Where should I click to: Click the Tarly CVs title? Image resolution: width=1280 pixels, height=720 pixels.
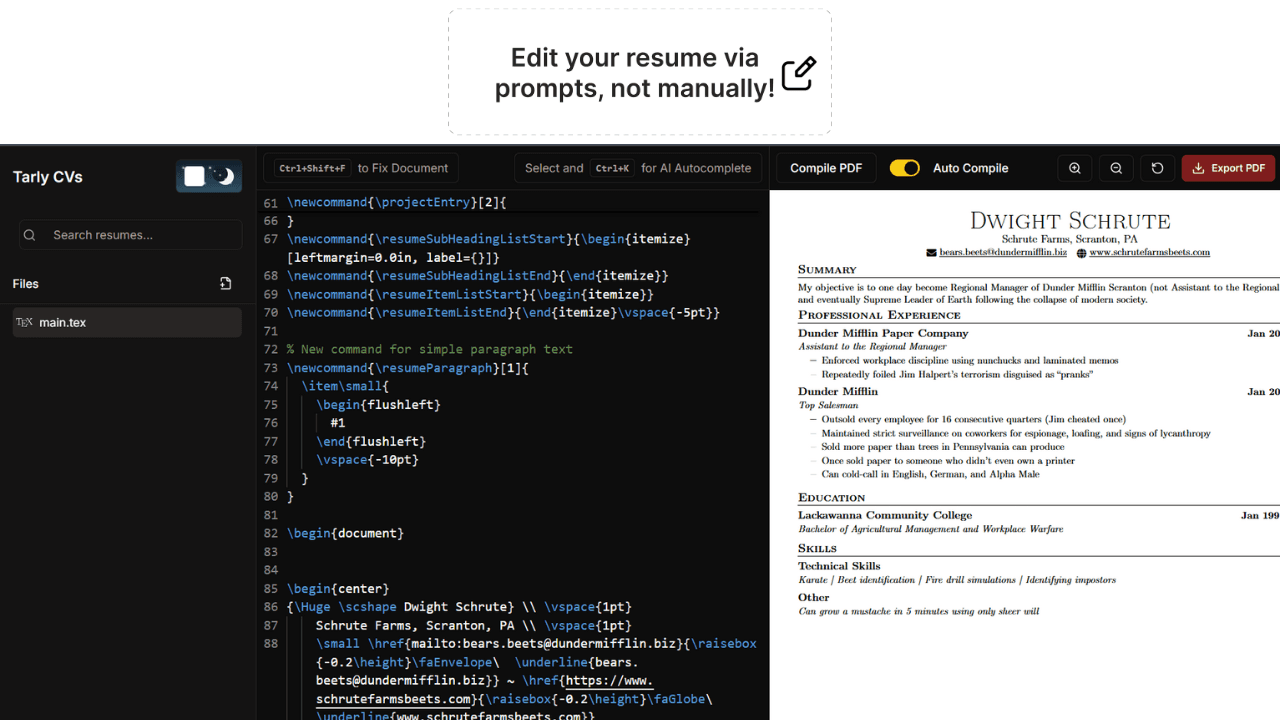(x=48, y=177)
